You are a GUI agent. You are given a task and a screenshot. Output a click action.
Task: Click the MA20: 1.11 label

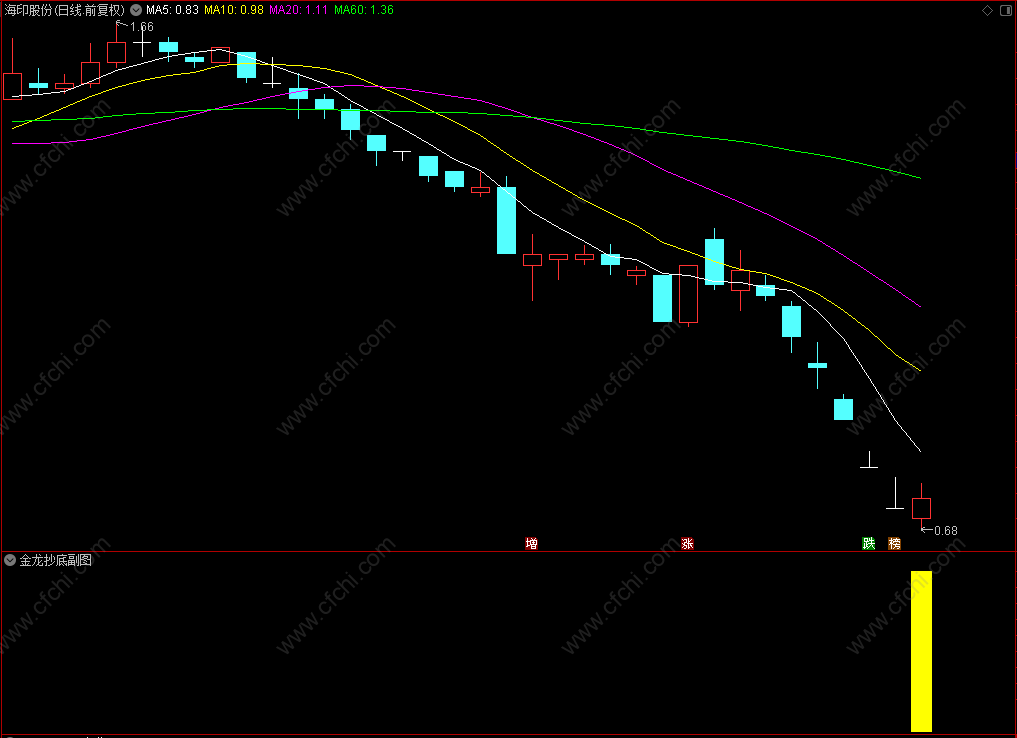pyautogui.click(x=298, y=10)
